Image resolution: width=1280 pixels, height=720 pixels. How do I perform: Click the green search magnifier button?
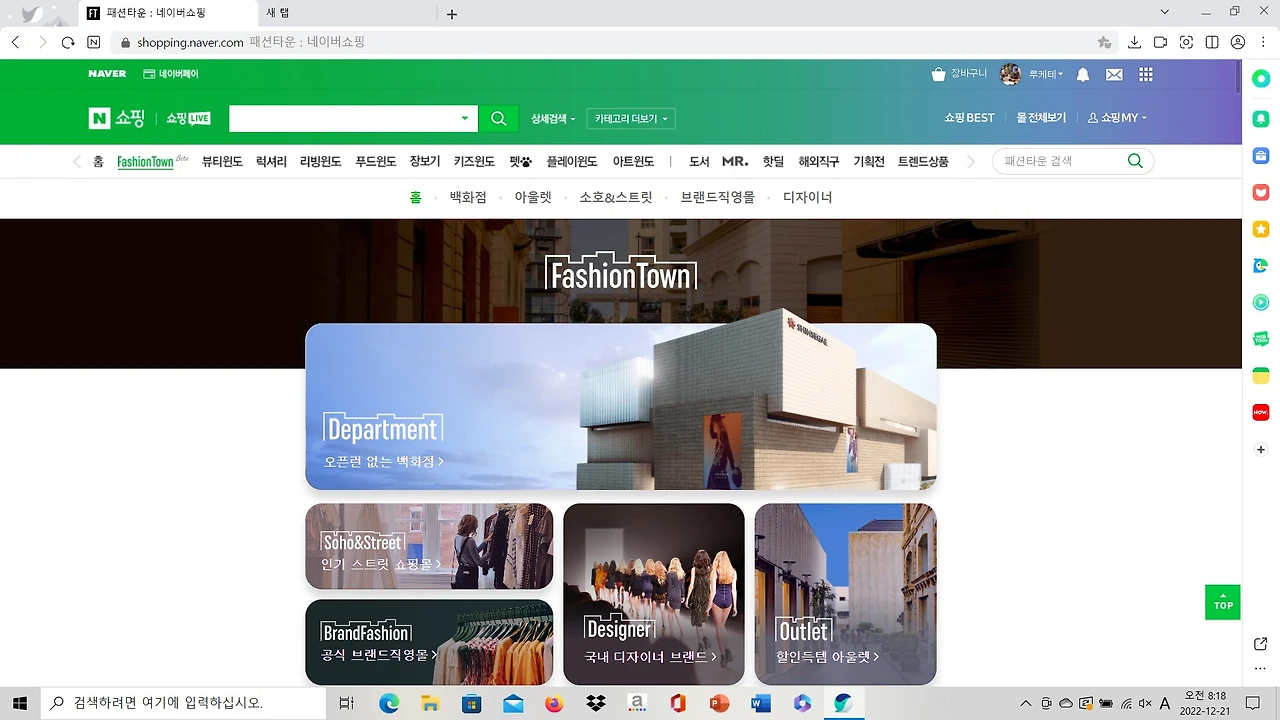pos(498,118)
